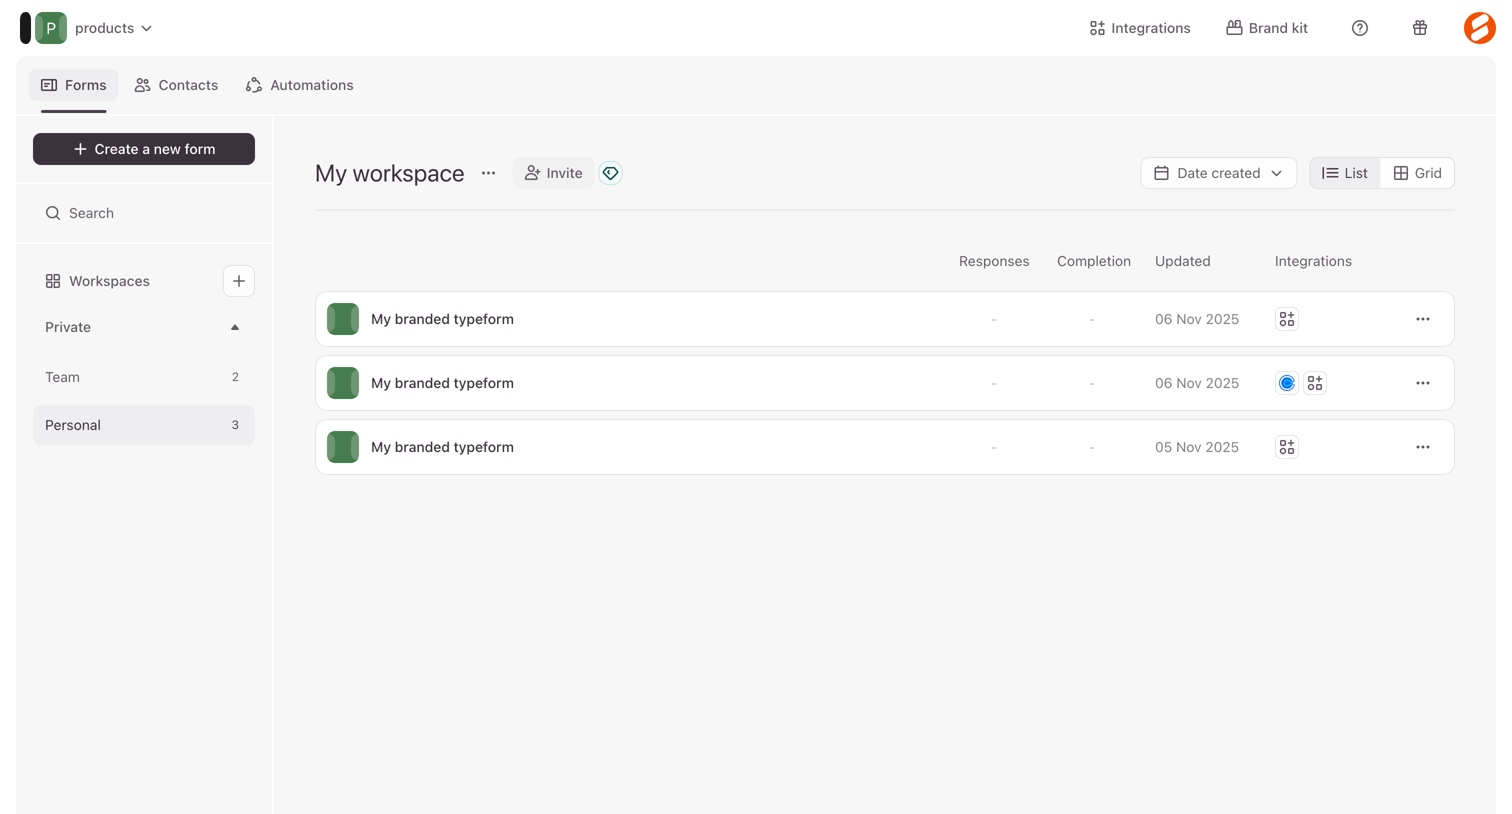Select the Team workspace

144,377
